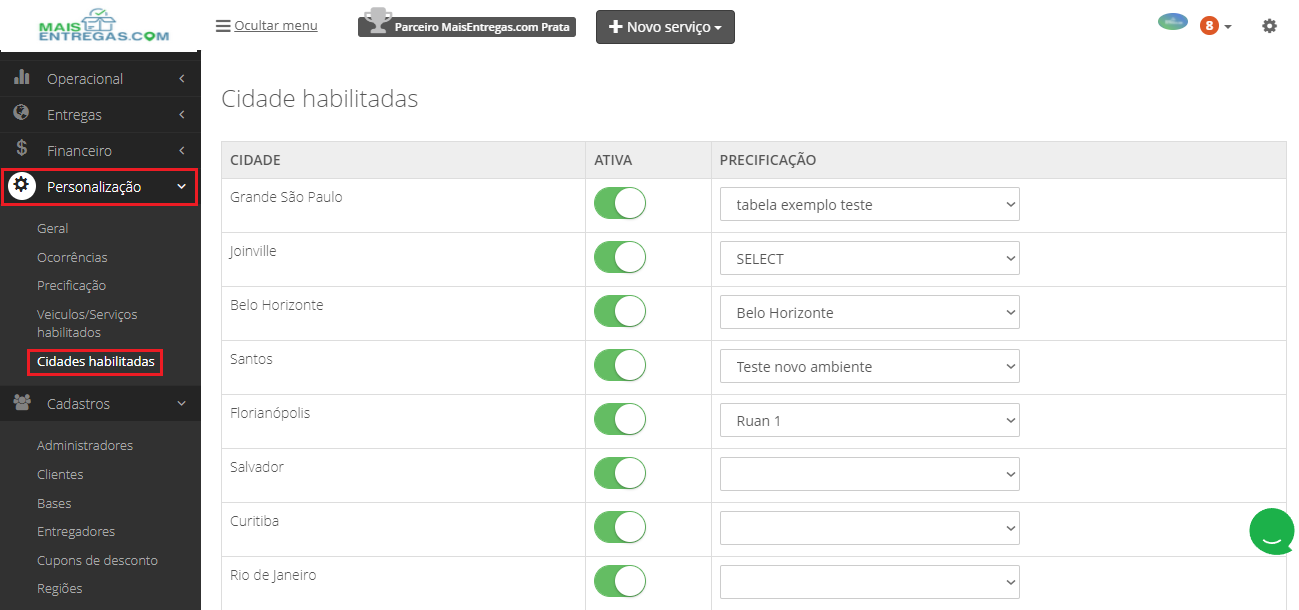Click the Financeiro dollar icon
The image size is (1299, 610).
point(22,150)
